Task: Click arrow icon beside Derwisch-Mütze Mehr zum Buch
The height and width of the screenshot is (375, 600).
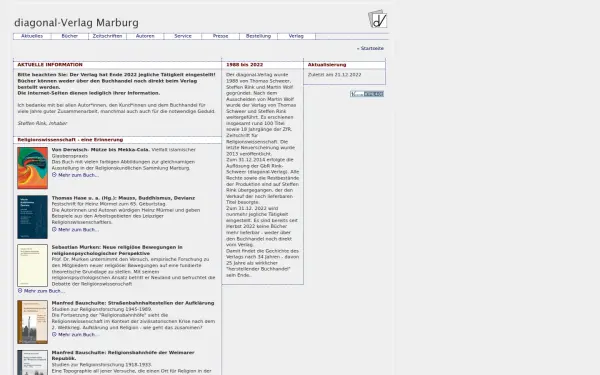Action: click(54, 175)
